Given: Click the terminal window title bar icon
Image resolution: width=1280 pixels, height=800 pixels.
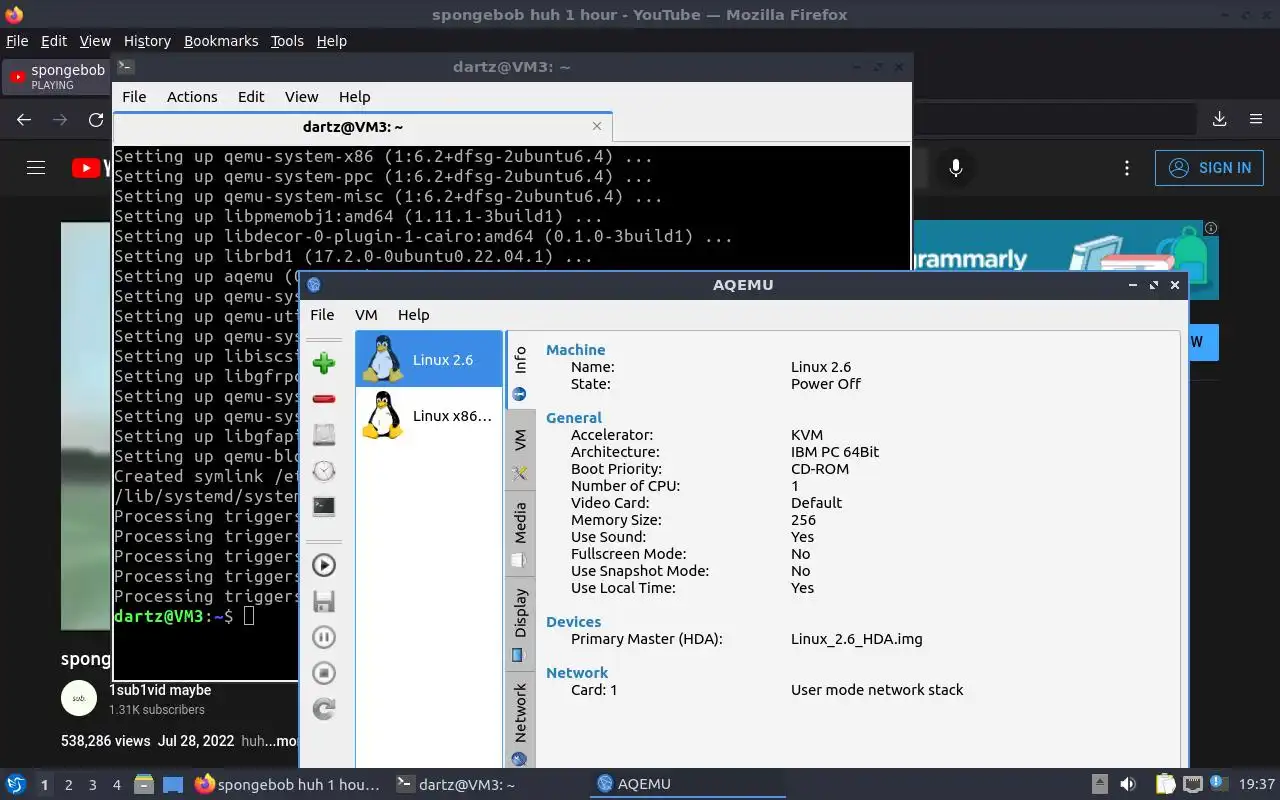Looking at the screenshot, I should (x=125, y=67).
